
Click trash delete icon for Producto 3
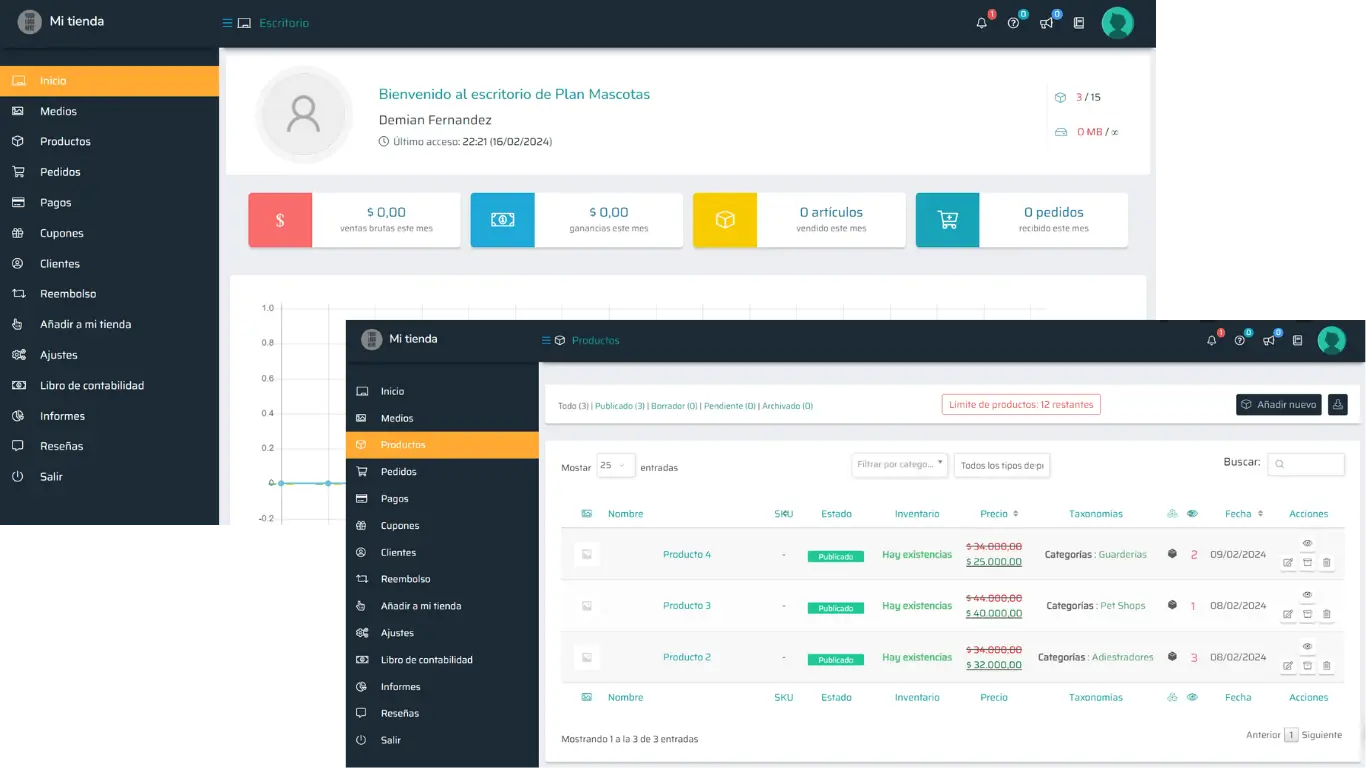pos(1327,614)
